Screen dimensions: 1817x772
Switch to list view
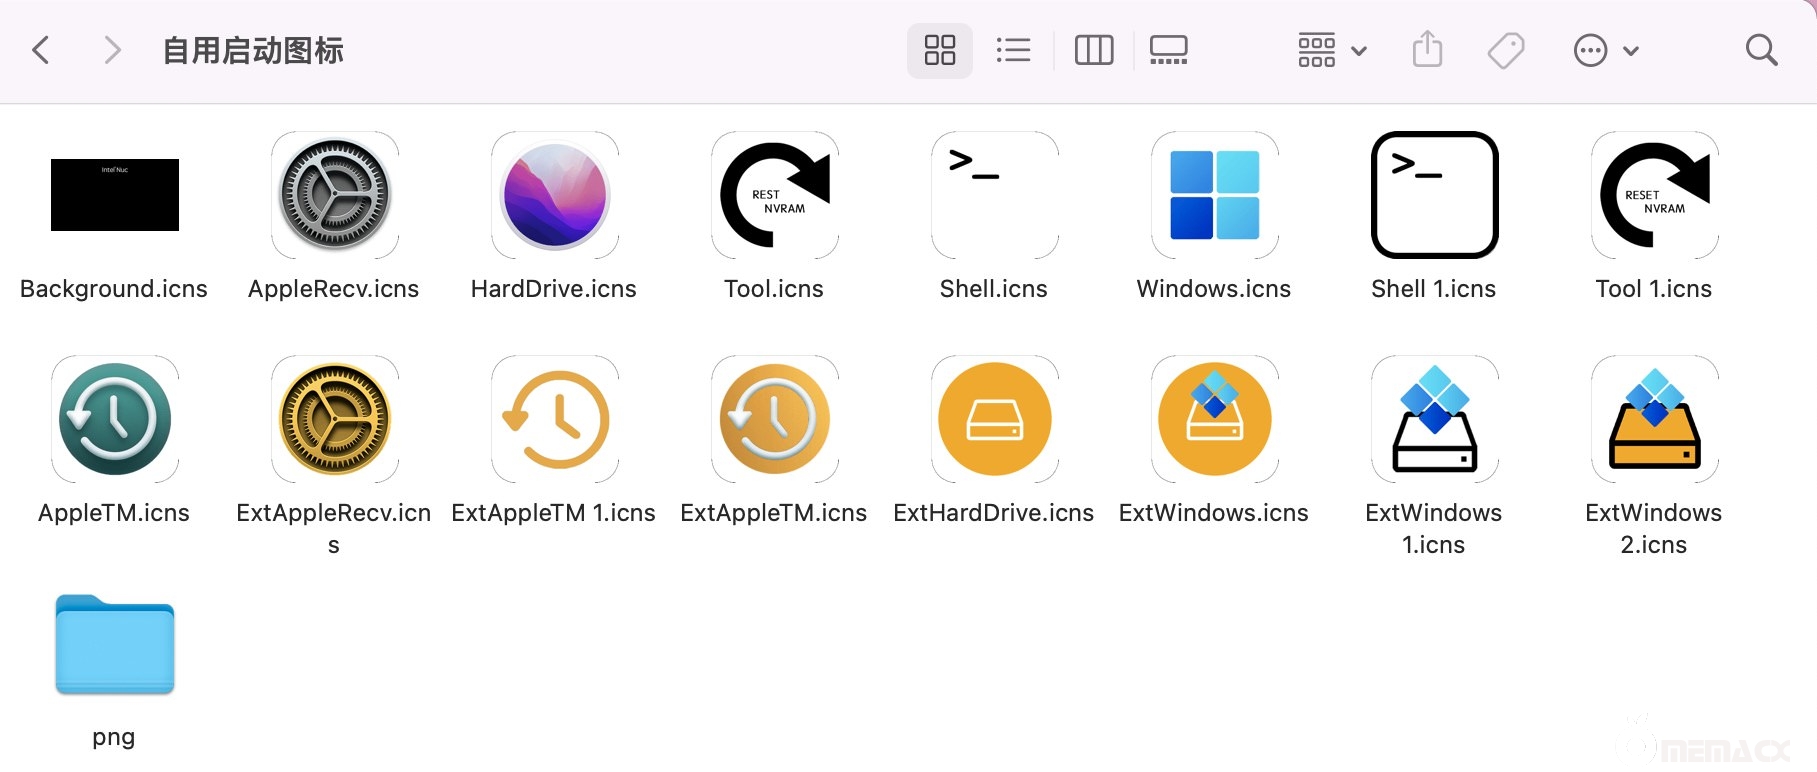point(1013,50)
